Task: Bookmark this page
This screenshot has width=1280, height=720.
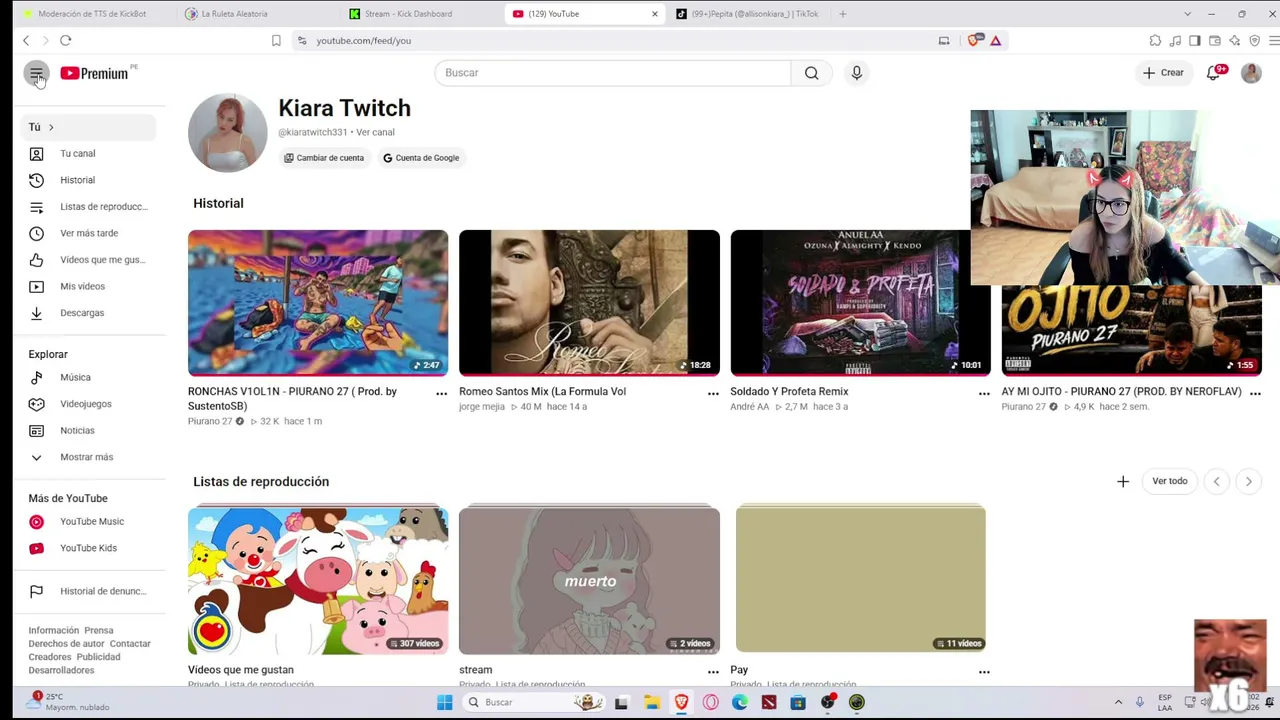Action: [x=276, y=41]
